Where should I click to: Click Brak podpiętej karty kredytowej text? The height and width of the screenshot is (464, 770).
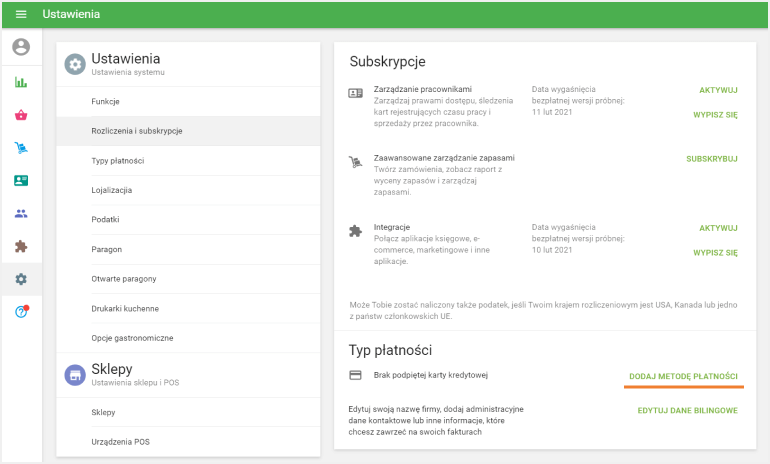[431, 375]
